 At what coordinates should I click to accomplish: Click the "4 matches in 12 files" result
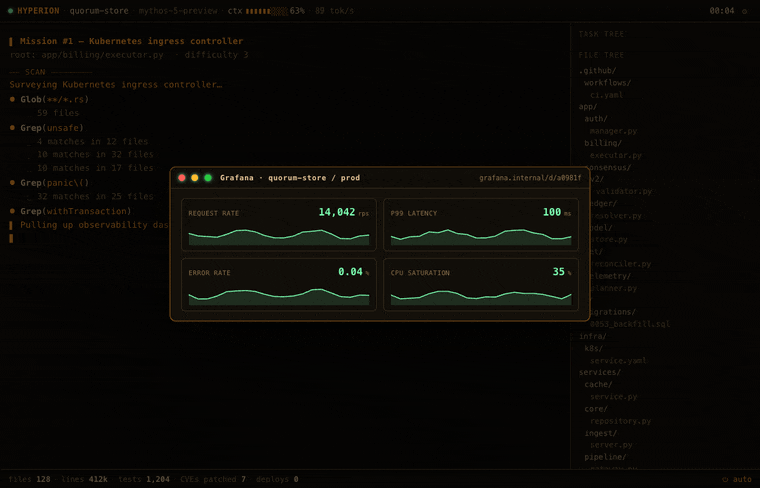click(x=93, y=142)
